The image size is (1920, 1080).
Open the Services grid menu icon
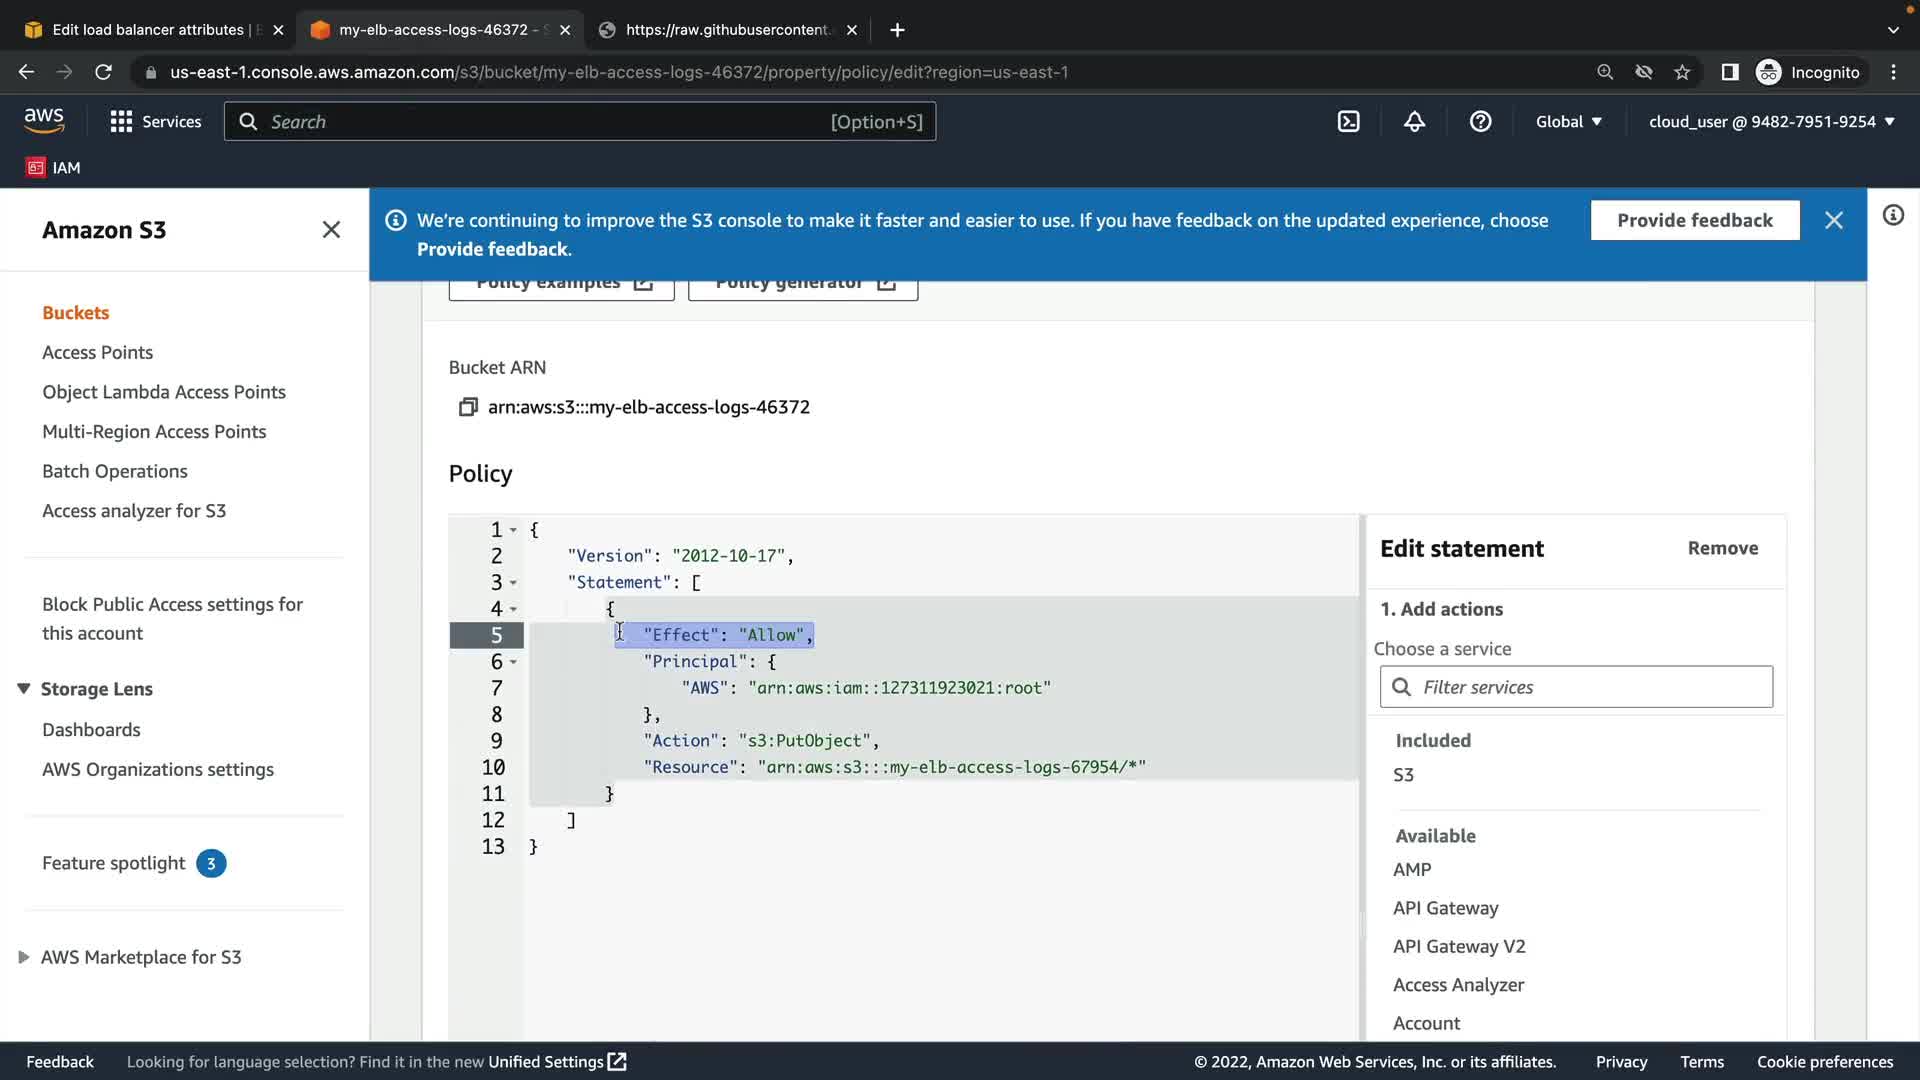tap(121, 122)
